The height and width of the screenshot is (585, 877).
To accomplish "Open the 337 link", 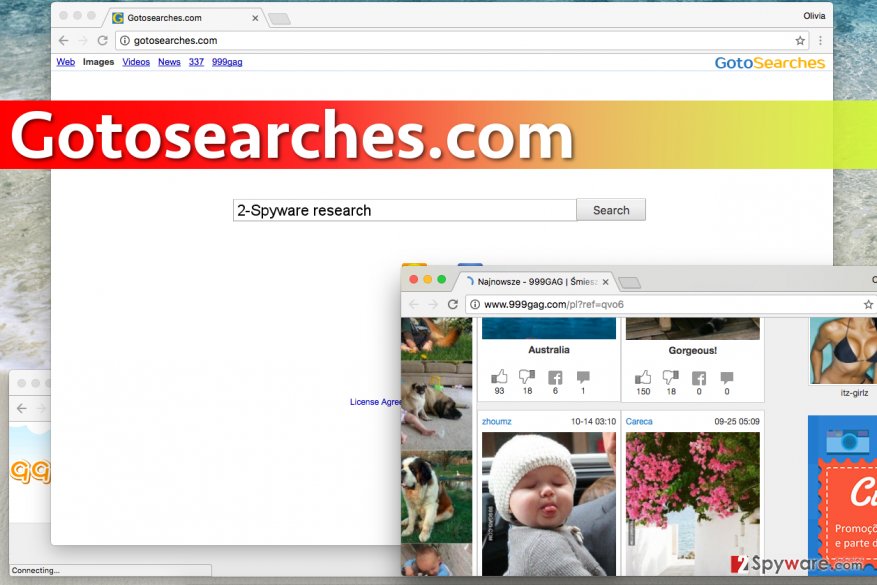I will [196, 62].
